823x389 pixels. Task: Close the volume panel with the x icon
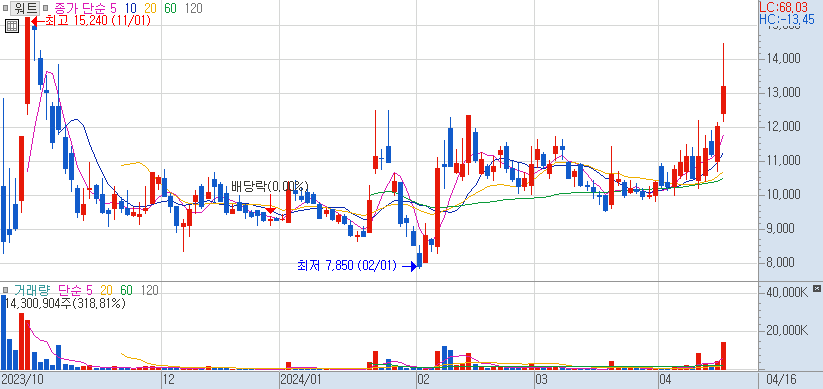coord(816,288)
